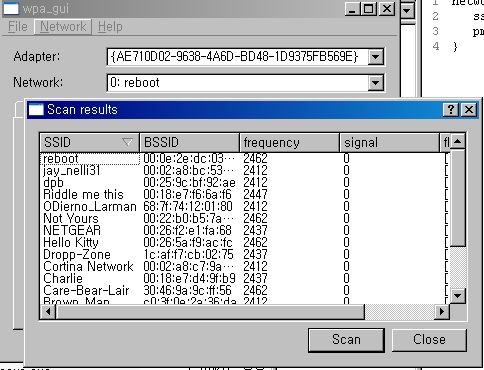Click the Close button in Scan results
The height and width of the screenshot is (370, 484).
click(x=429, y=340)
